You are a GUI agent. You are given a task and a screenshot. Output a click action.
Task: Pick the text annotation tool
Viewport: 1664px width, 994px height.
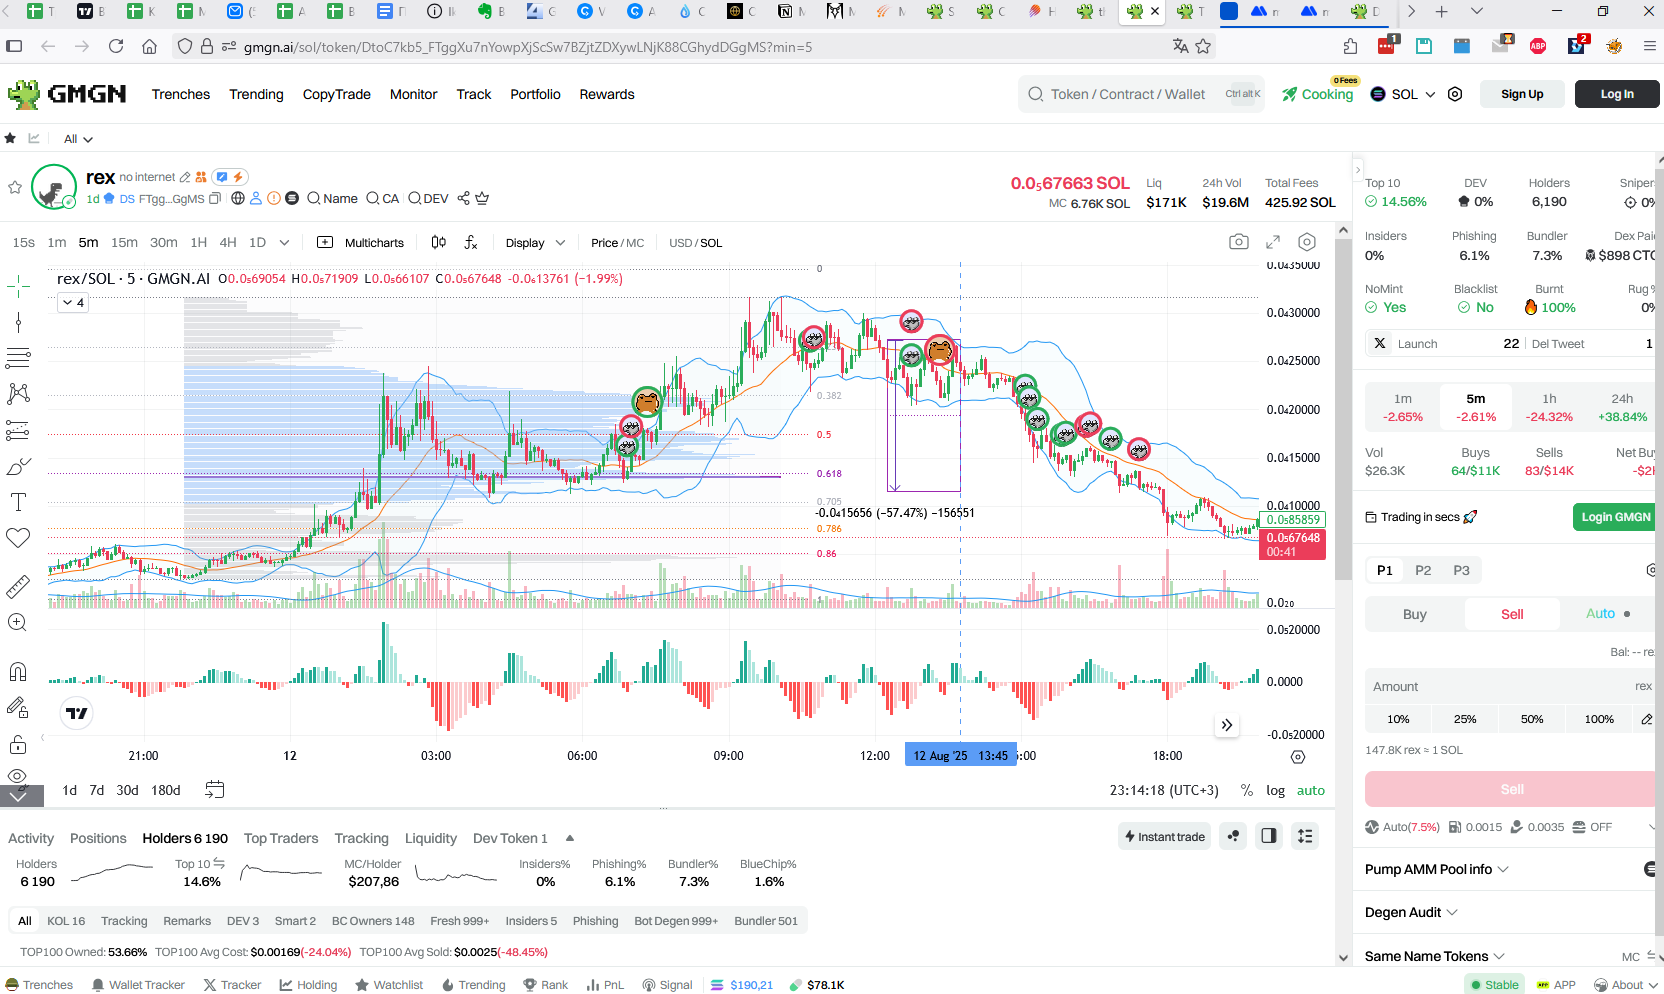coord(18,502)
